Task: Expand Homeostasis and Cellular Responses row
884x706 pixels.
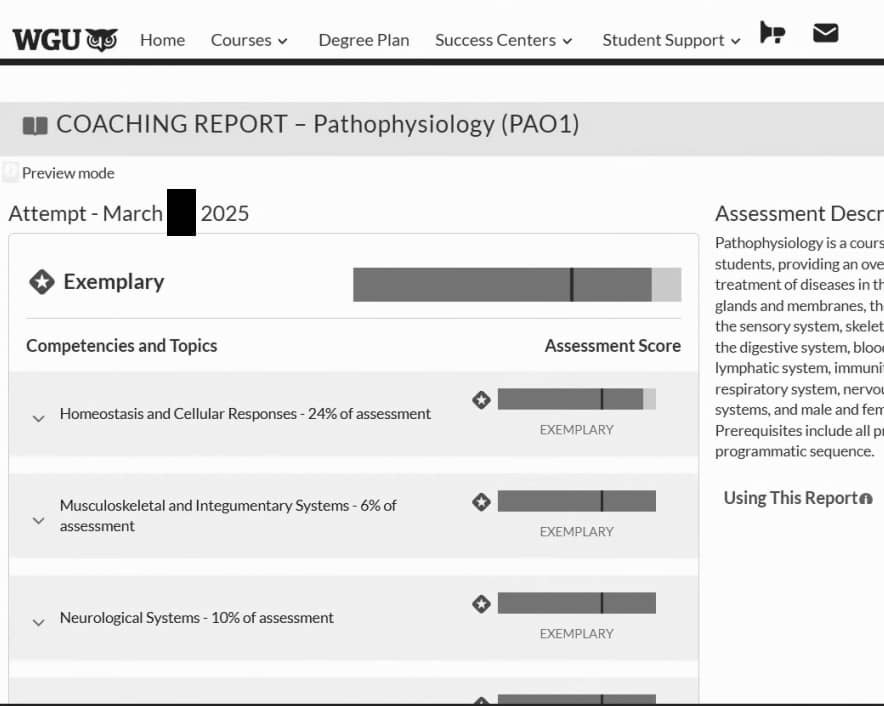Action: (x=38, y=418)
